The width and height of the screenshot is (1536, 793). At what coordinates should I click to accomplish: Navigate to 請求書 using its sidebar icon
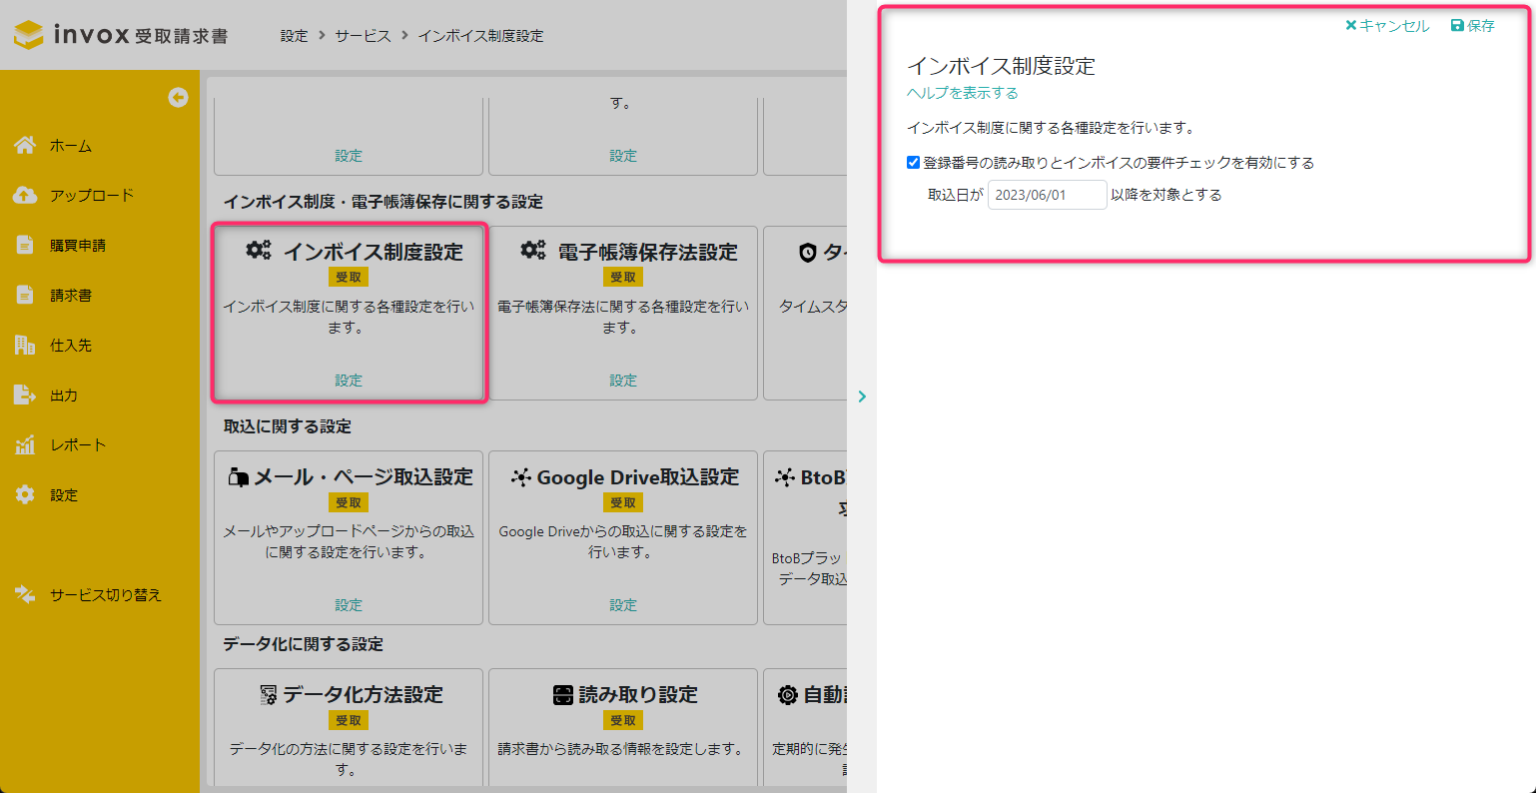pyautogui.click(x=25, y=294)
